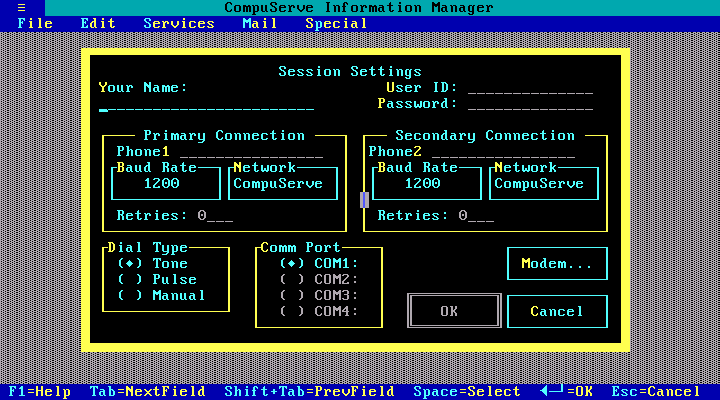The height and width of the screenshot is (400, 720).
Task: Click the Phone2 number field
Action: pyautogui.click(x=504, y=152)
